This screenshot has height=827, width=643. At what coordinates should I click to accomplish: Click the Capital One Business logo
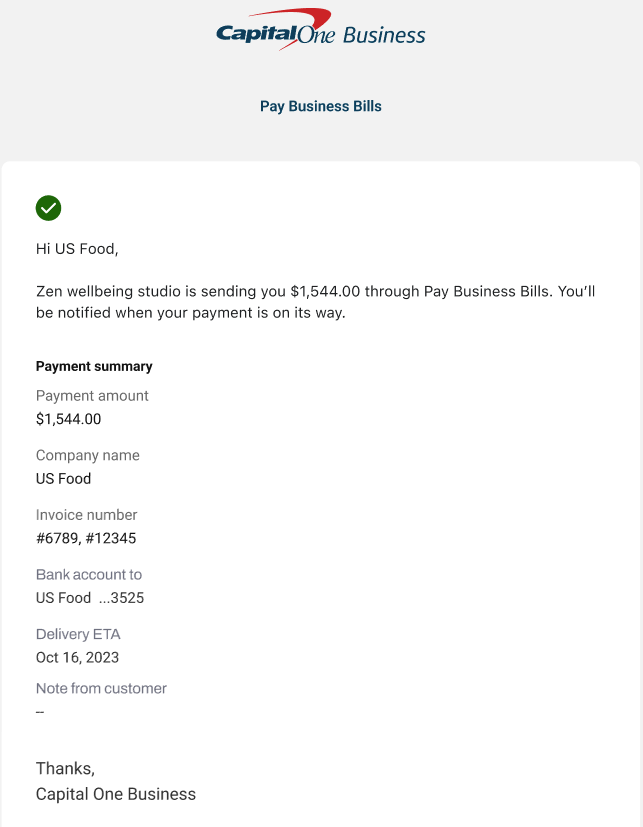[320, 31]
